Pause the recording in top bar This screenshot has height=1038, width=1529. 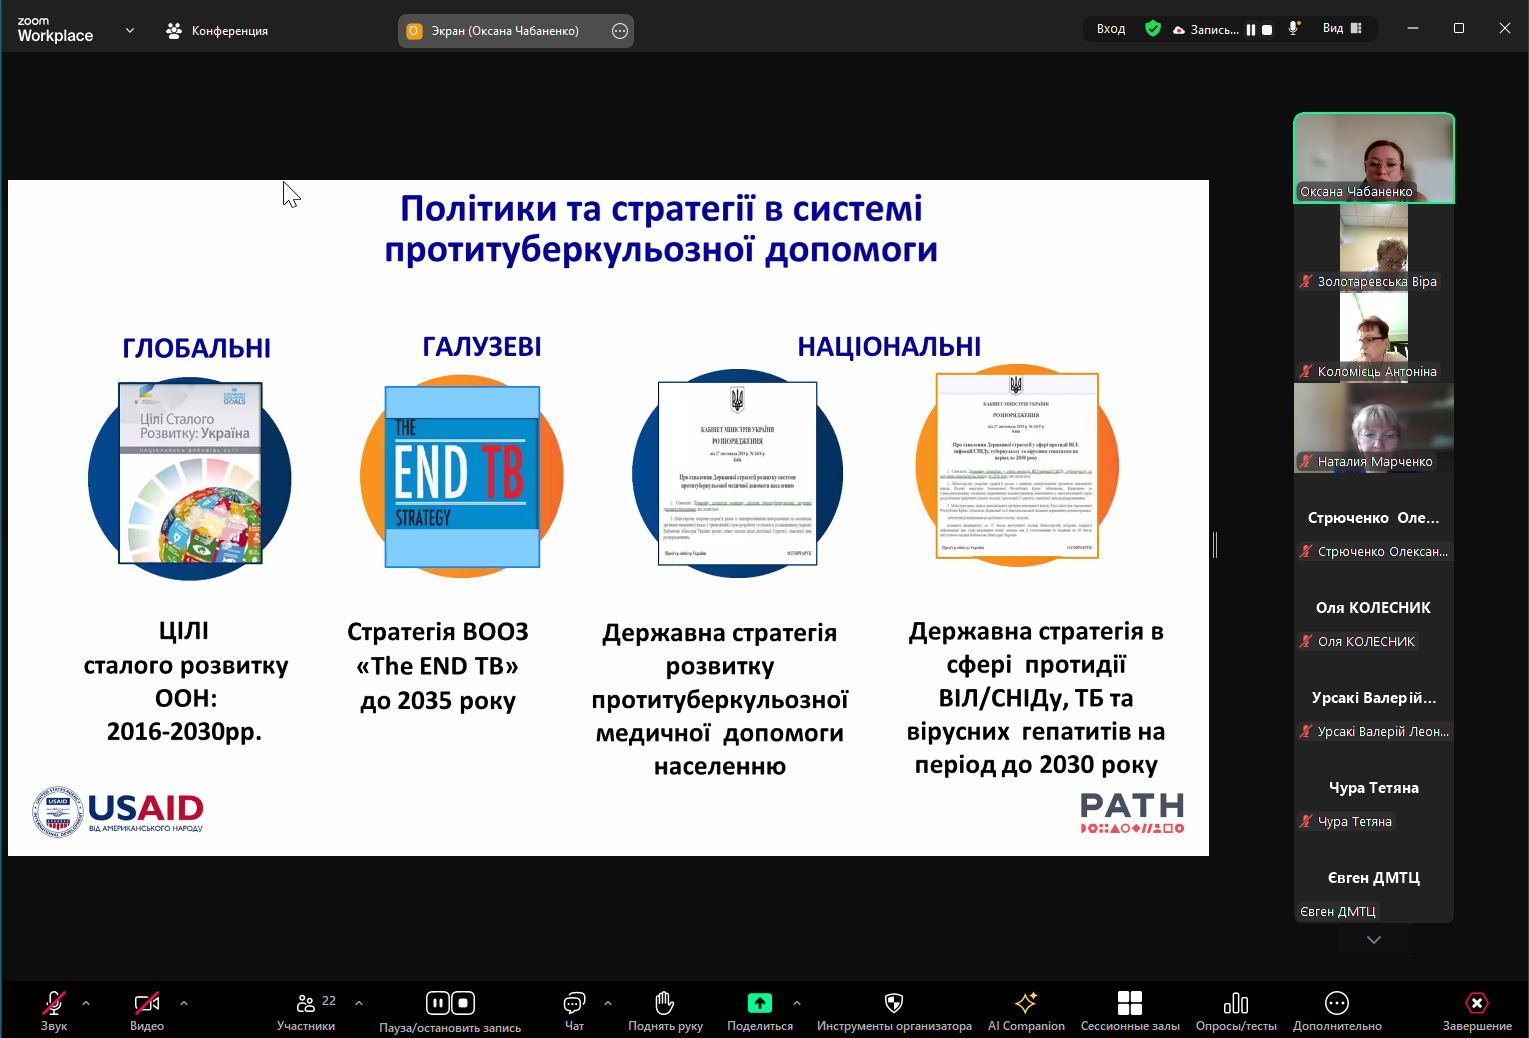1250,30
